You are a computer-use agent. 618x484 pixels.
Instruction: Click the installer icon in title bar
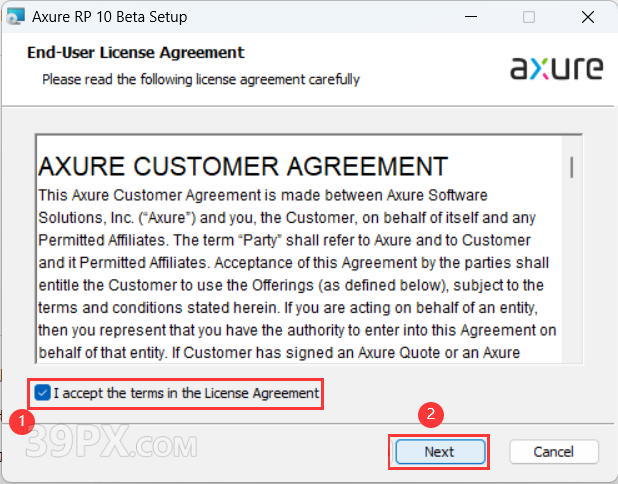[x=15, y=17]
